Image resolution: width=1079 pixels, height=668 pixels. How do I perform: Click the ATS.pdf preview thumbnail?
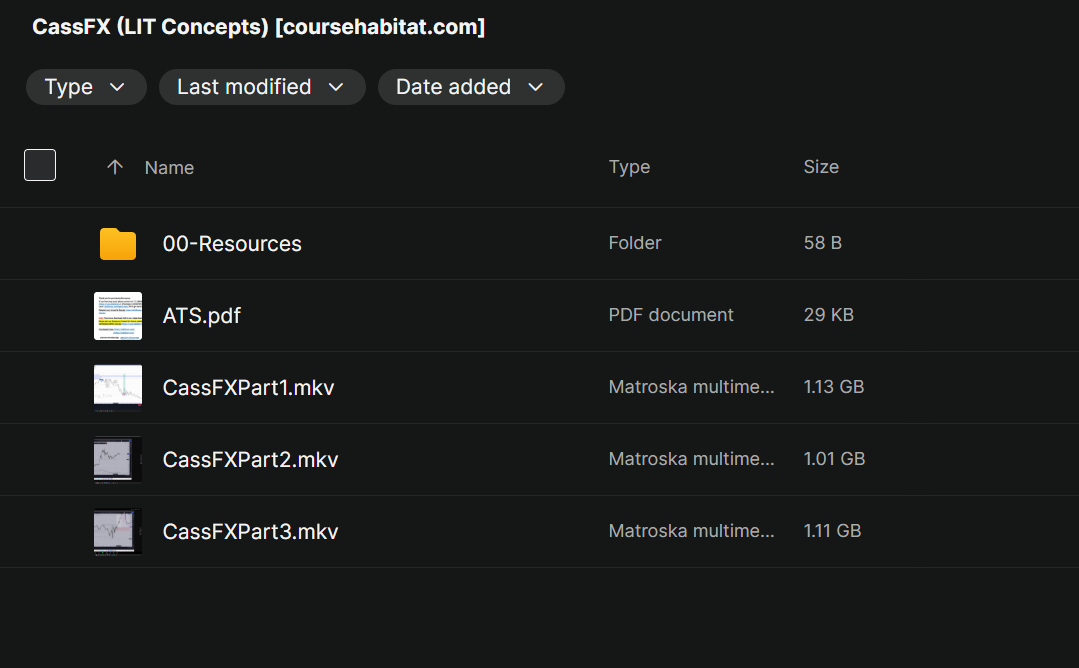118,316
